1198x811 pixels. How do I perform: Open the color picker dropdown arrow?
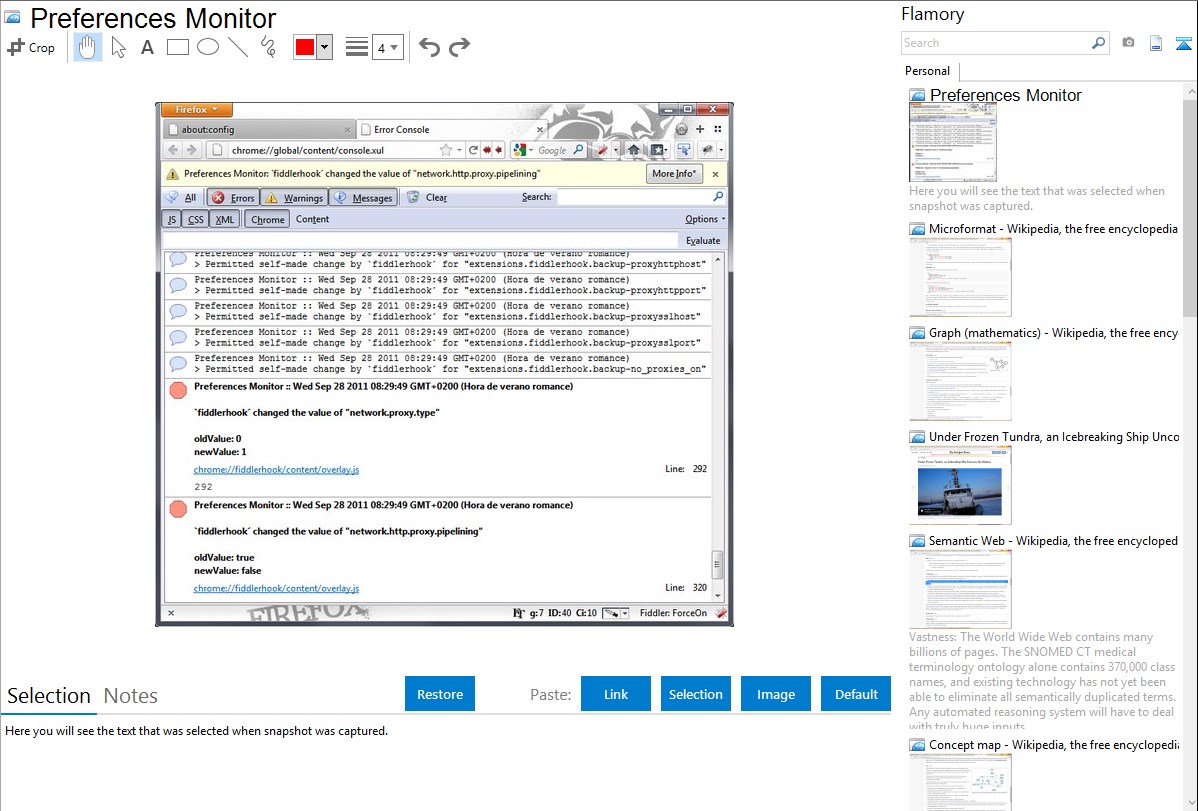pyautogui.click(x=325, y=47)
